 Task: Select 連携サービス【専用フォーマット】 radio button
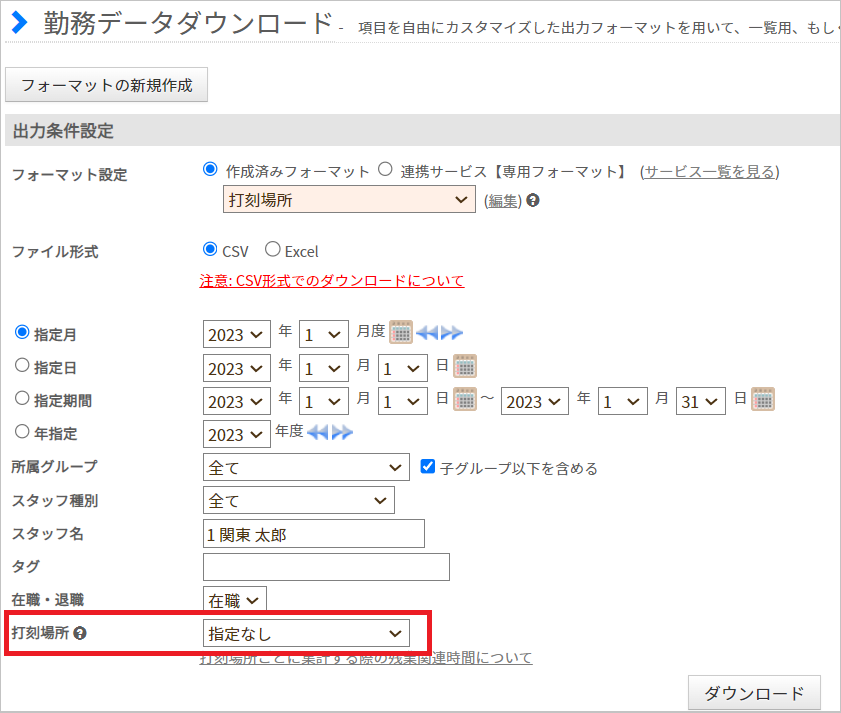point(385,171)
